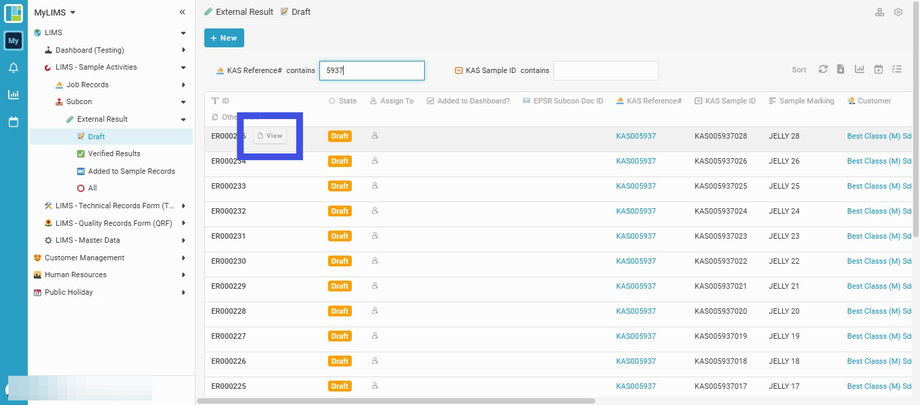920x405 pixels.
Task: Collapse External Result node
Action: point(183,119)
